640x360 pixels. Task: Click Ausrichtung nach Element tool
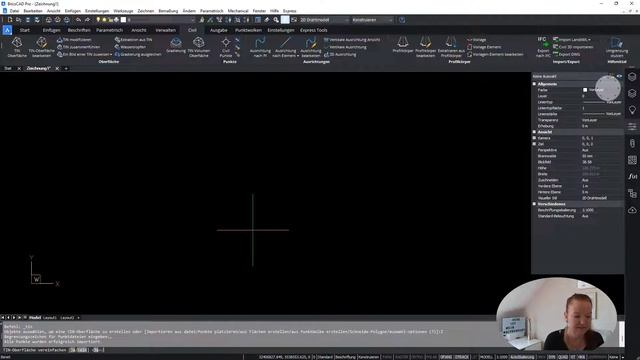coord(285,47)
